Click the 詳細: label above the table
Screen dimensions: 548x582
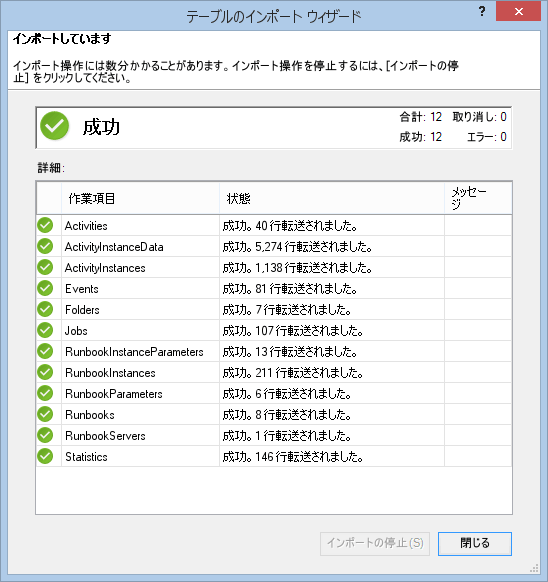(x=51, y=168)
